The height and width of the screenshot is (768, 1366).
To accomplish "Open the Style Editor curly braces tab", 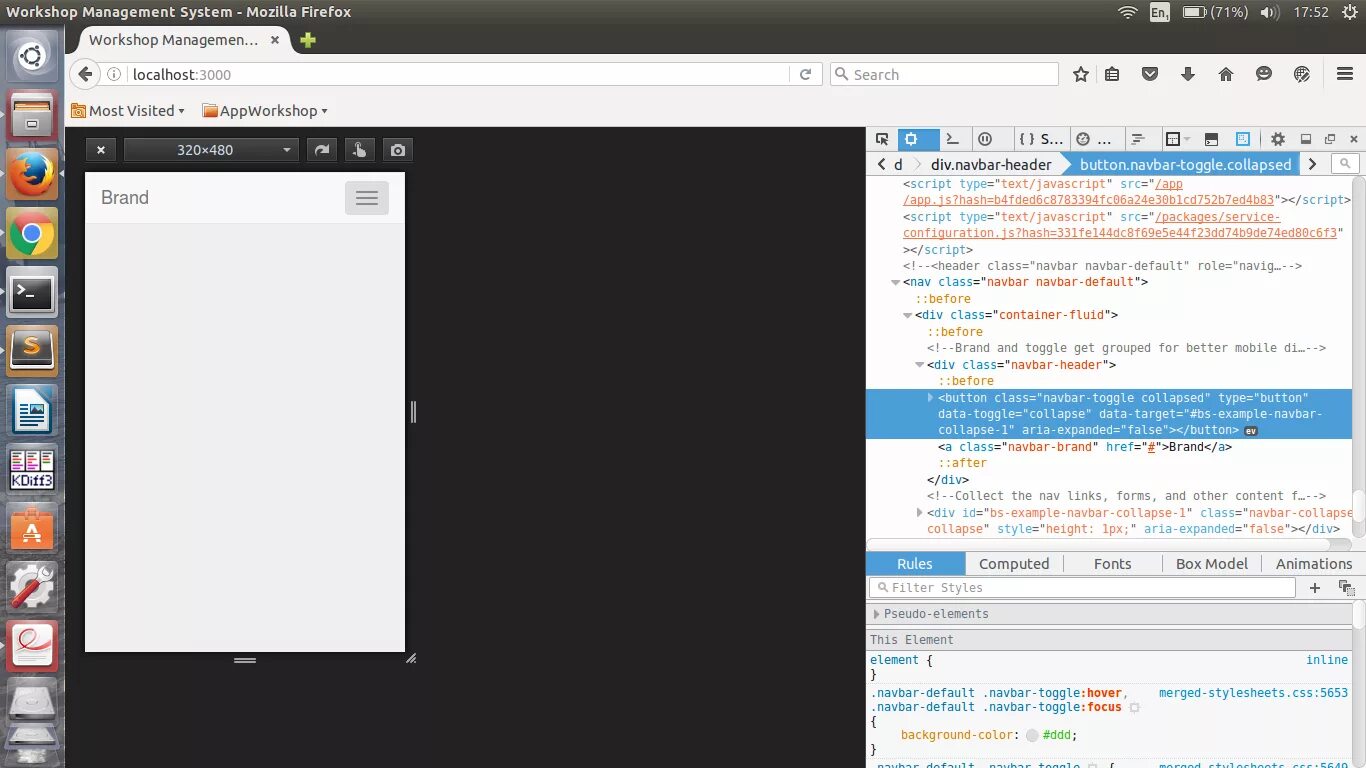I will click(x=1040, y=139).
